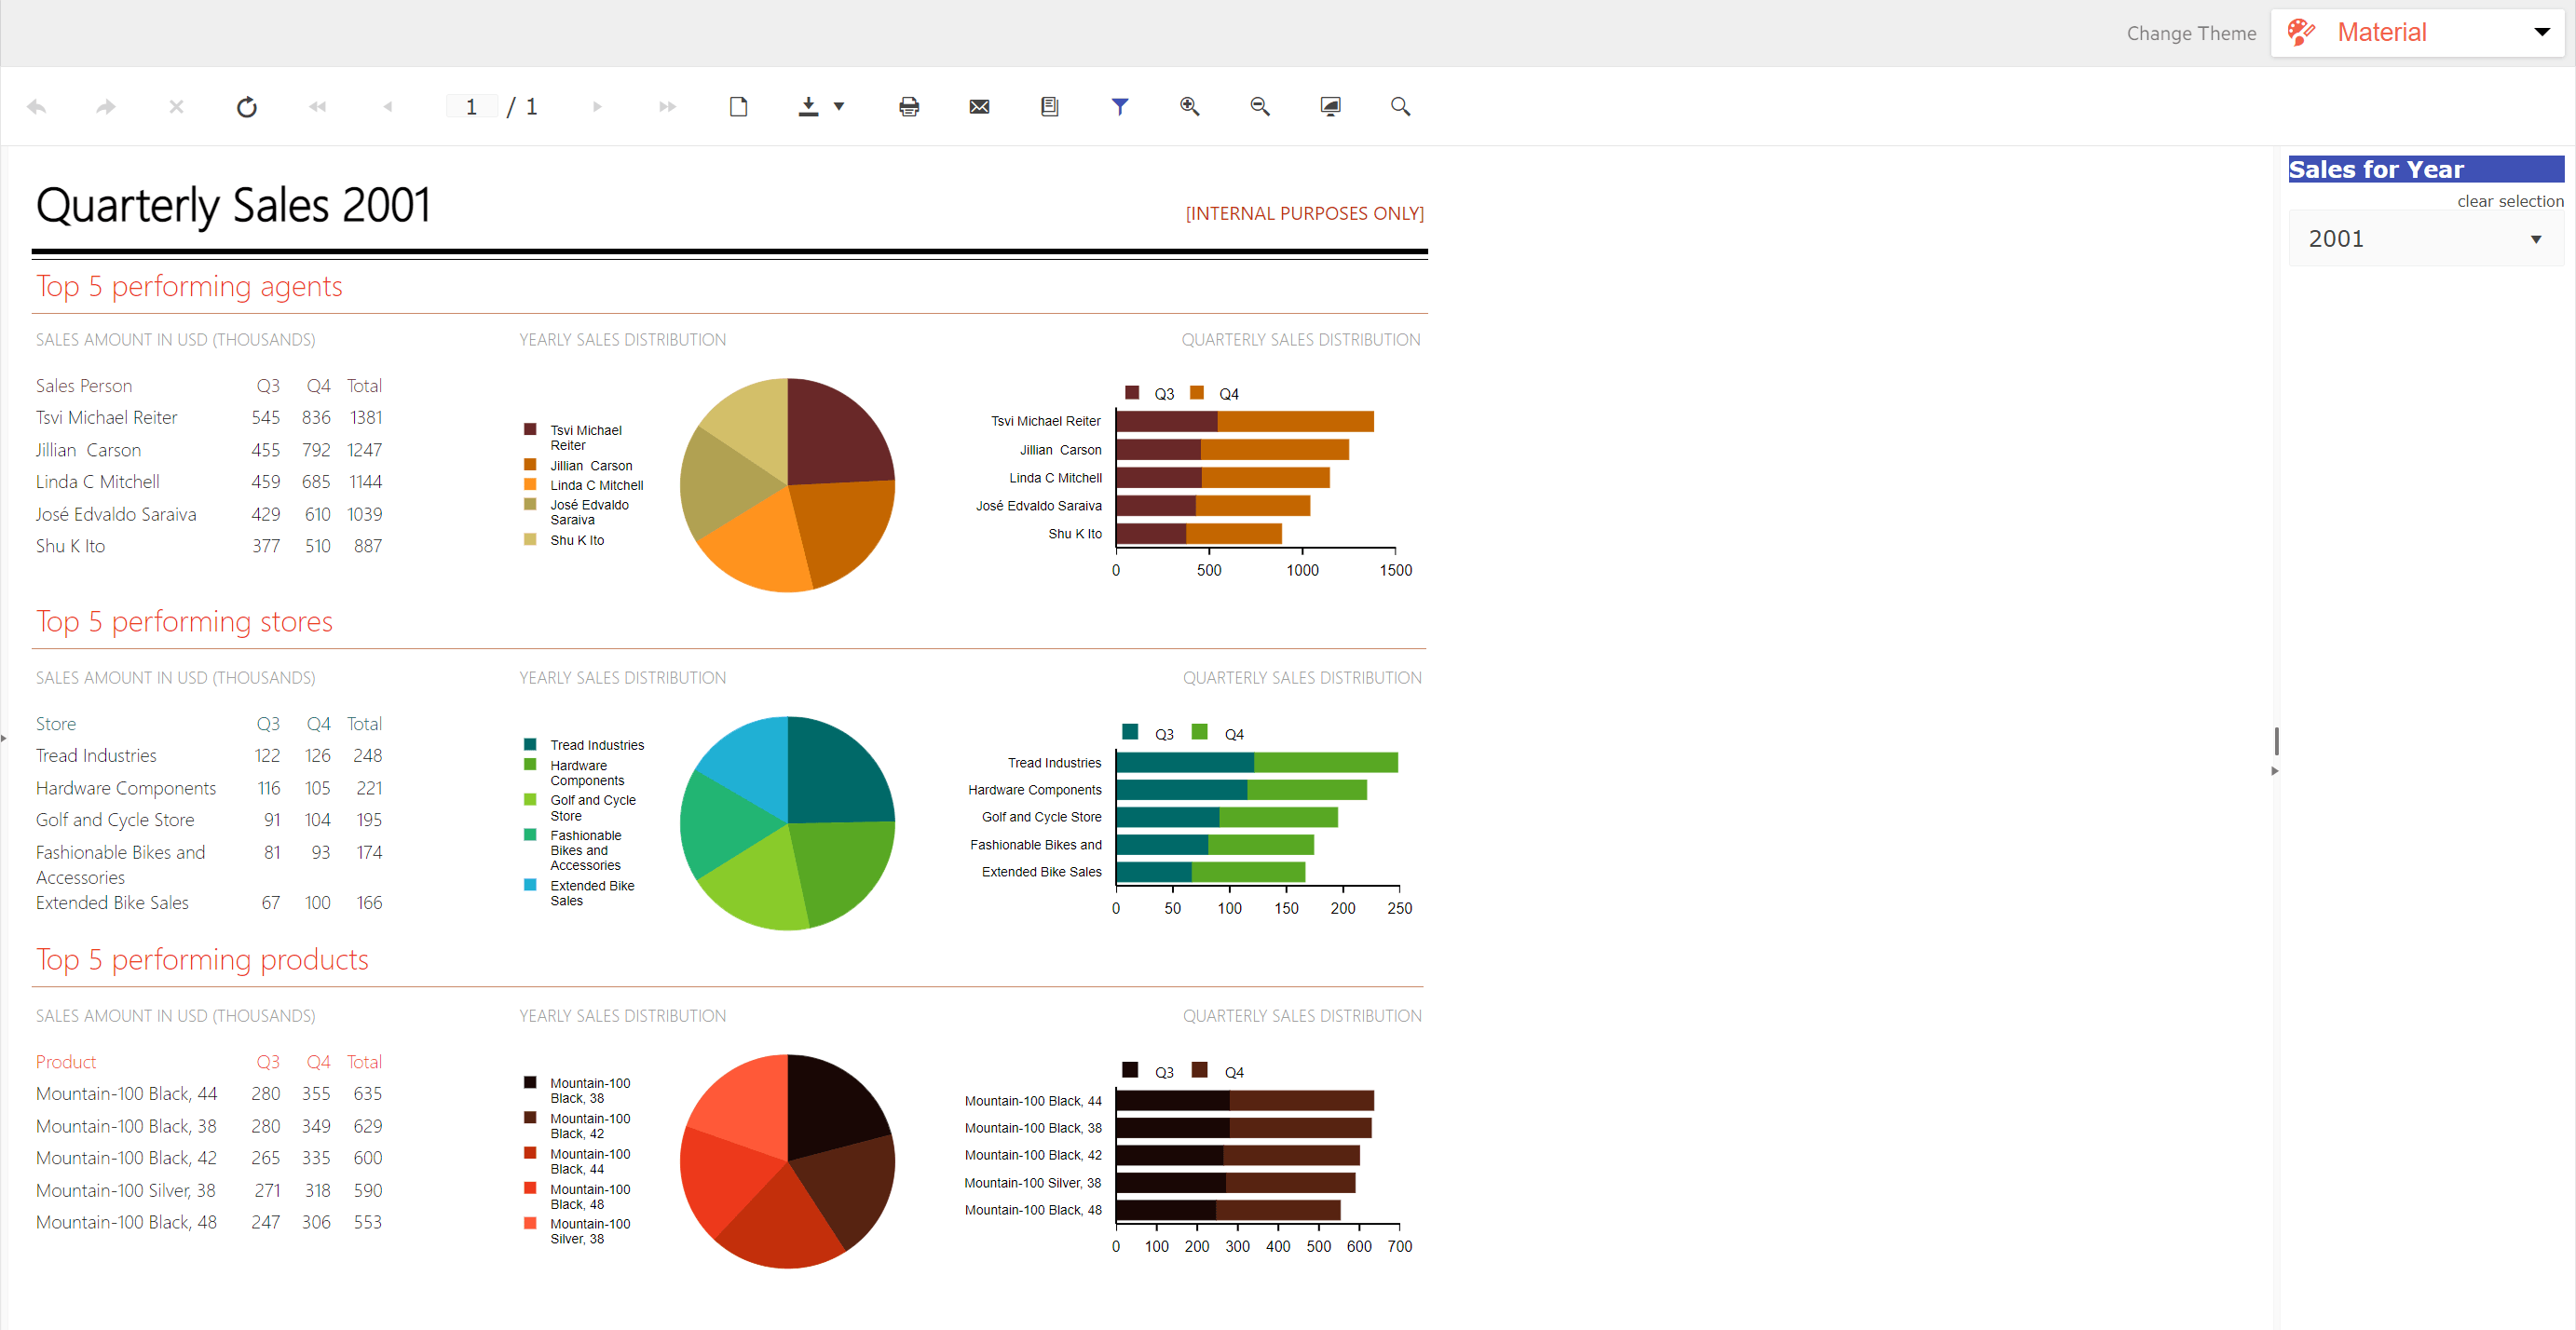The height and width of the screenshot is (1330, 2576).
Task: Select the theme palette color icon
Action: click(2301, 31)
